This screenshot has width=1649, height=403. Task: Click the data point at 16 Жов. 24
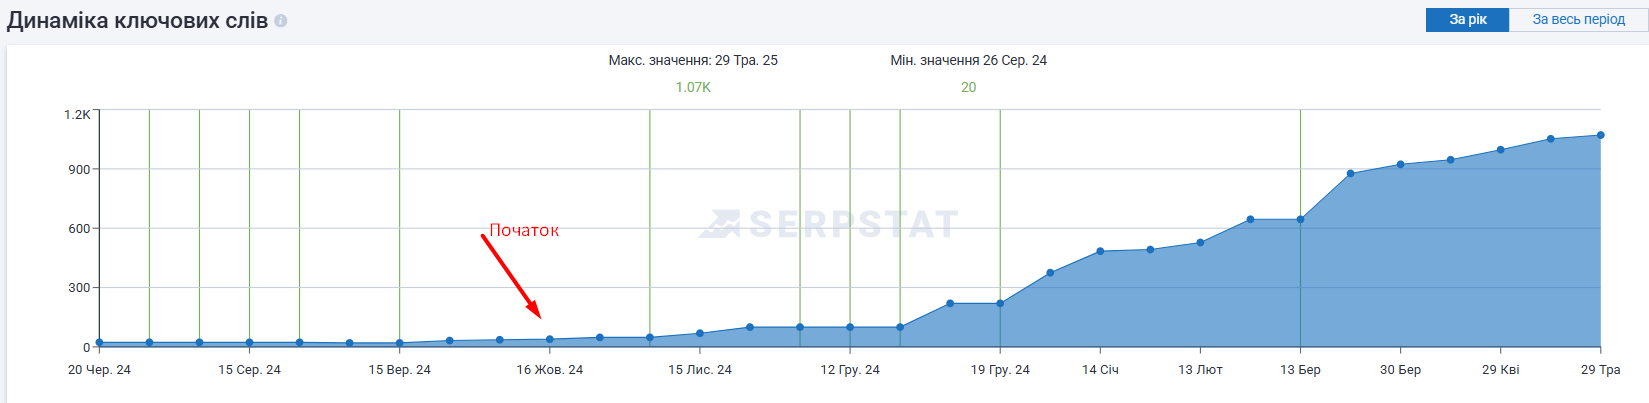[x=550, y=340]
